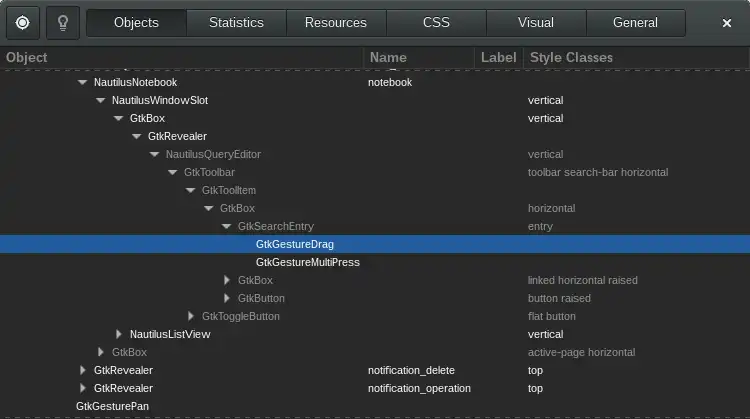
Task: Expand the GtkButton tree item
Action: [x=227, y=298]
